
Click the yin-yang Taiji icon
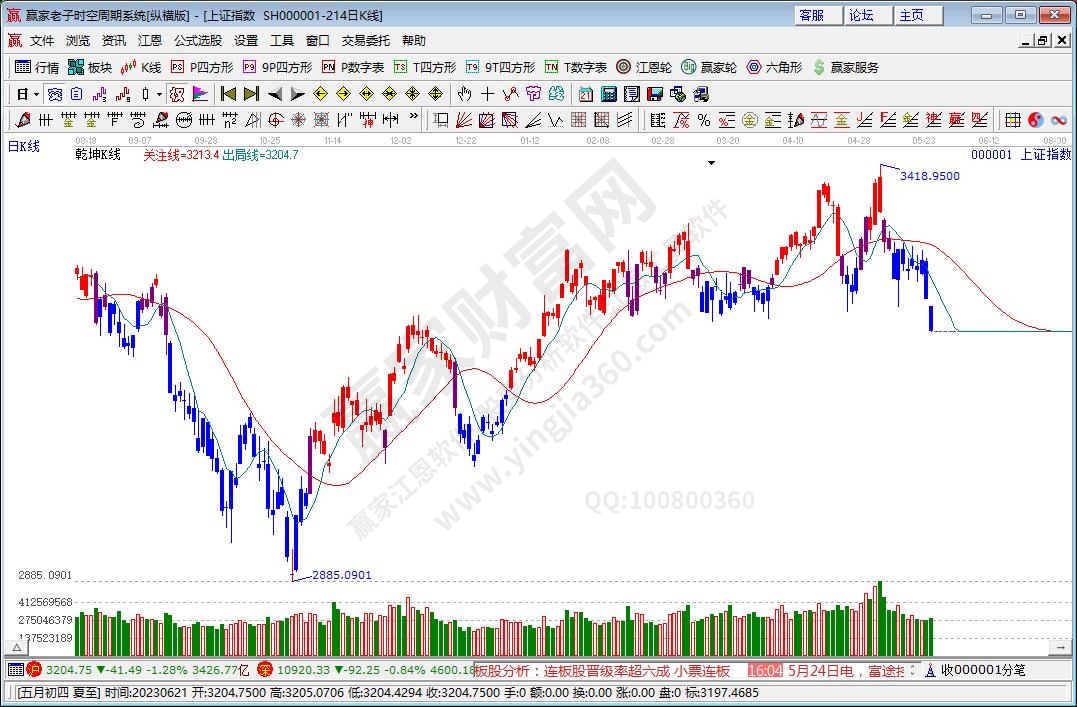1035,120
